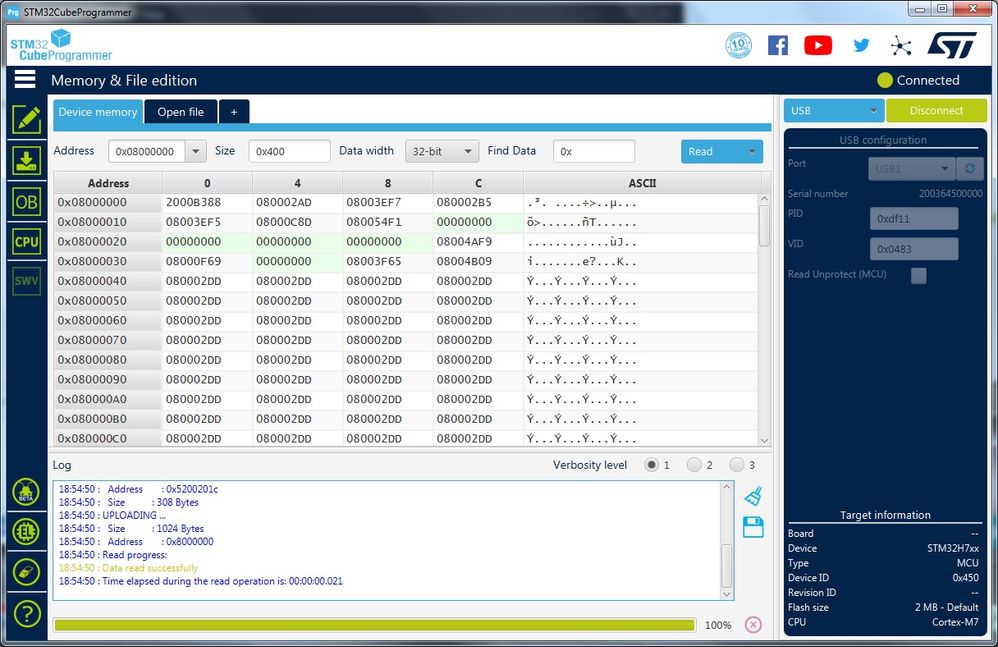
Task: Add a new tab with plus
Action: pos(234,112)
